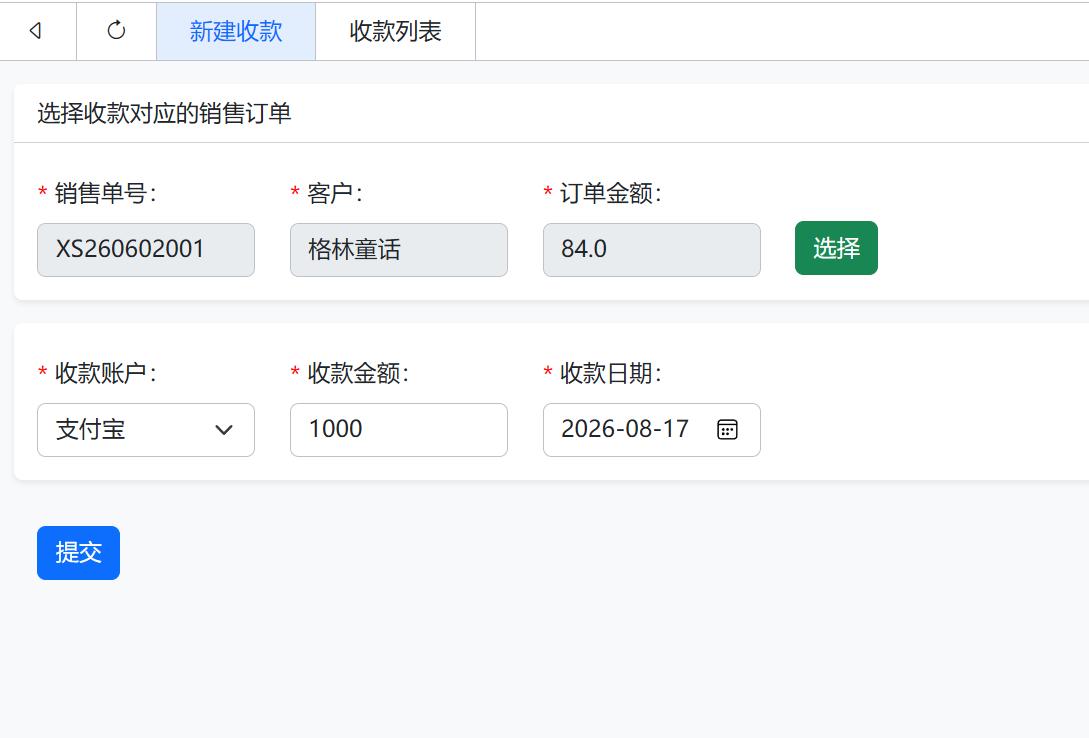Click the refresh icon
This screenshot has width=1089, height=738.
(x=116, y=31)
